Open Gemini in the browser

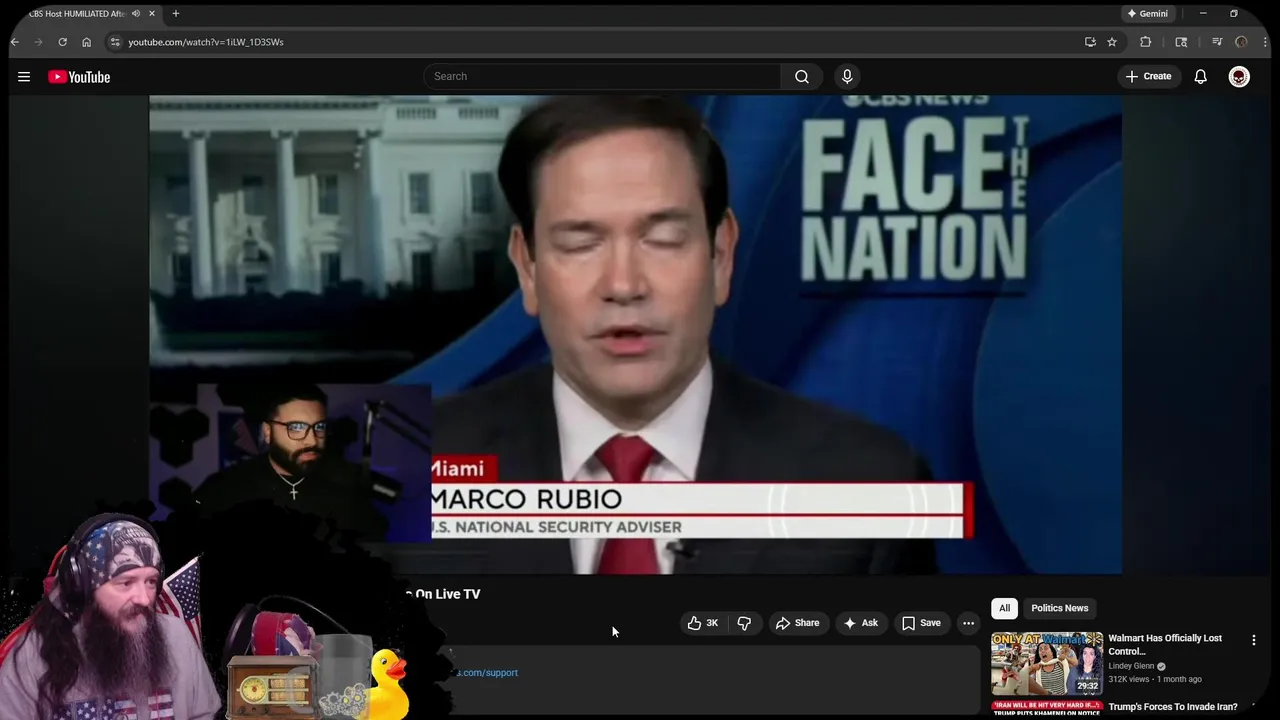pos(1147,14)
